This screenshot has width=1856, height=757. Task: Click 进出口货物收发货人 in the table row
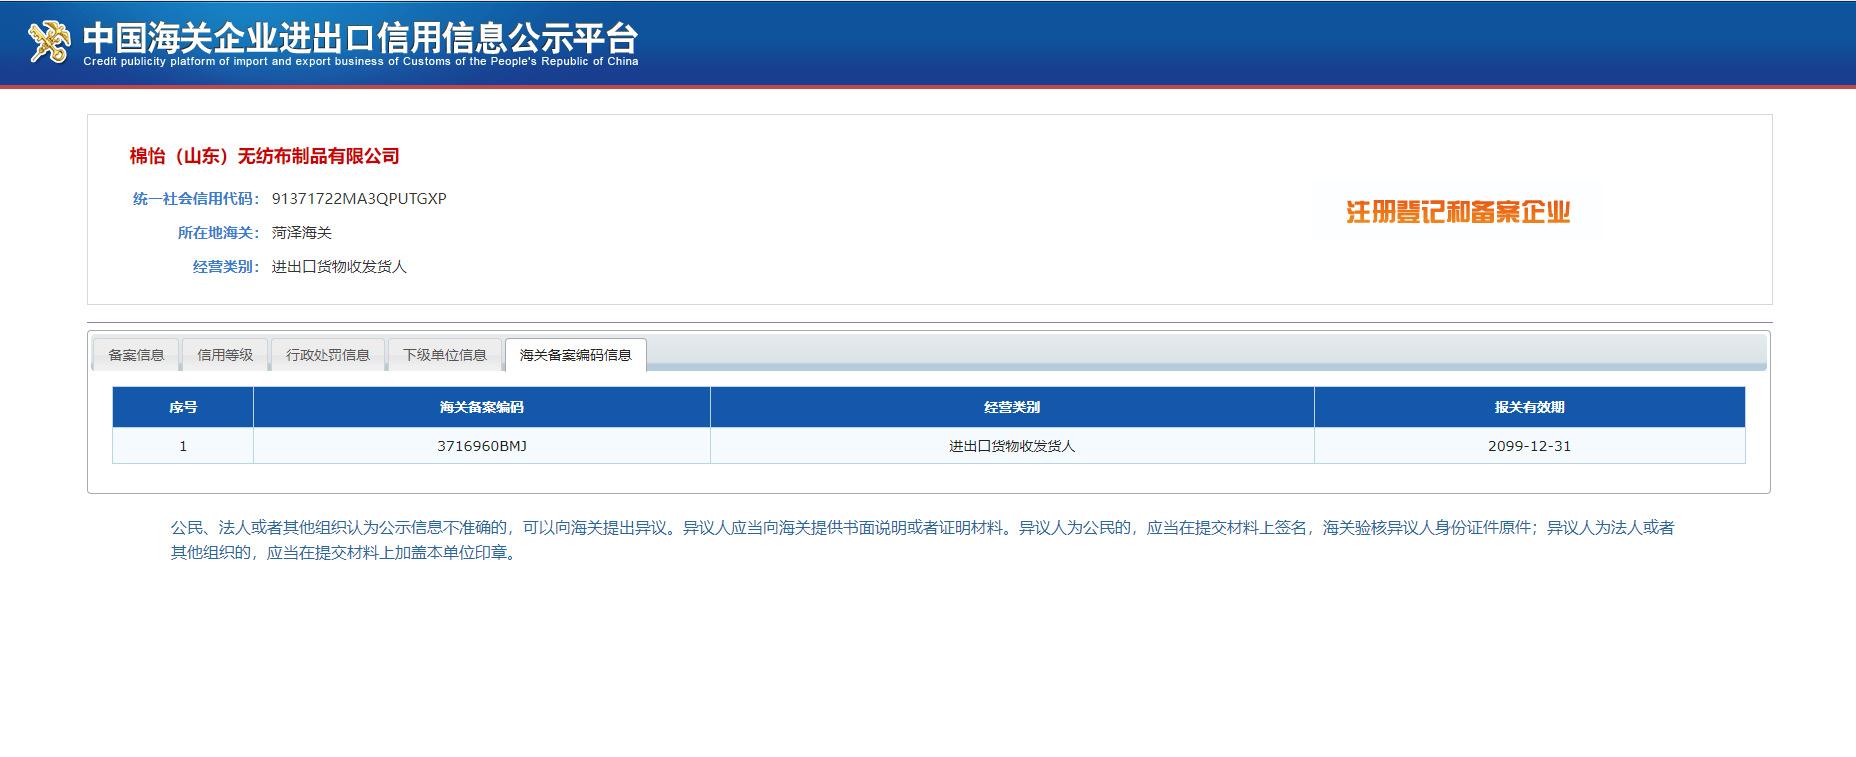coord(1012,446)
